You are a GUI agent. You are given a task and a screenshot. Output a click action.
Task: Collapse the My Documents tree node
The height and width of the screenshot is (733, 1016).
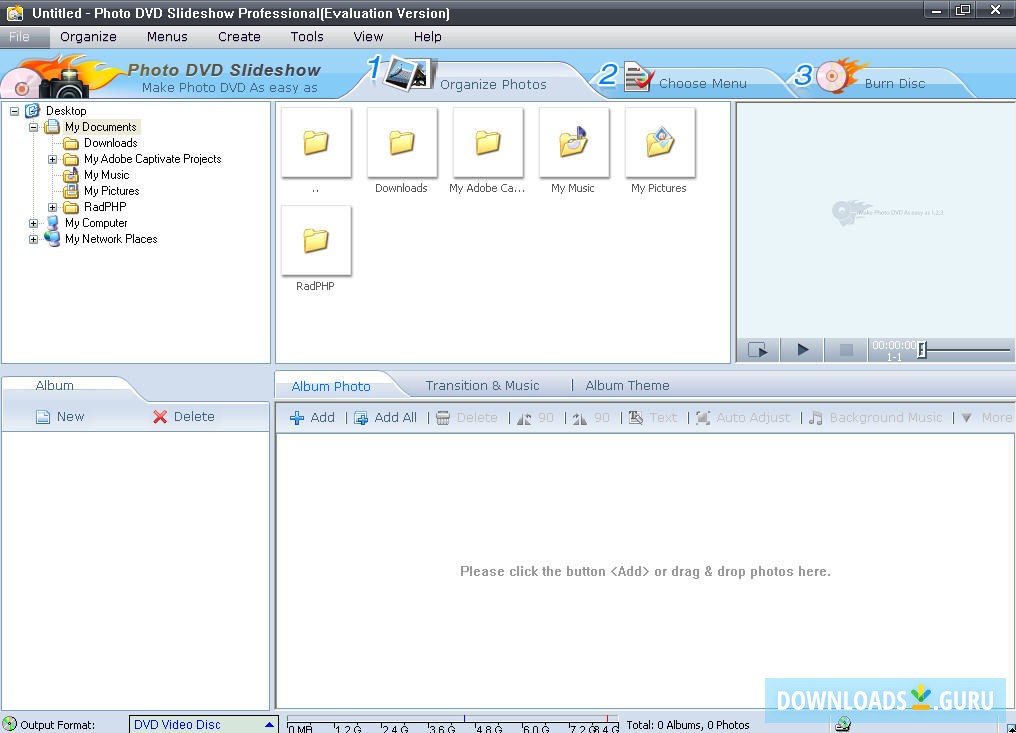click(33, 127)
